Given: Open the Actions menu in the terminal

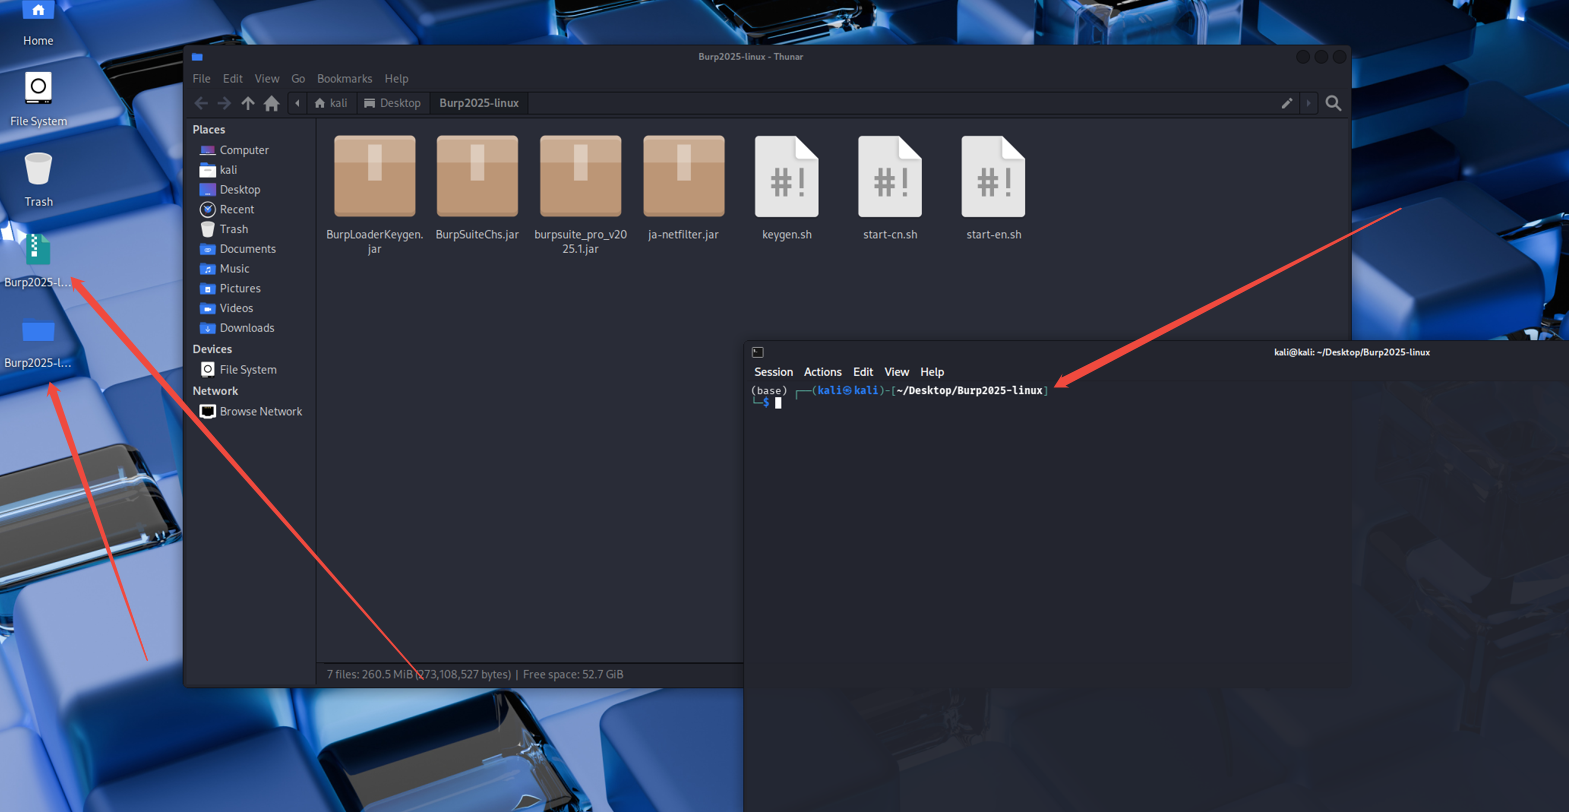Looking at the screenshot, I should coord(822,372).
